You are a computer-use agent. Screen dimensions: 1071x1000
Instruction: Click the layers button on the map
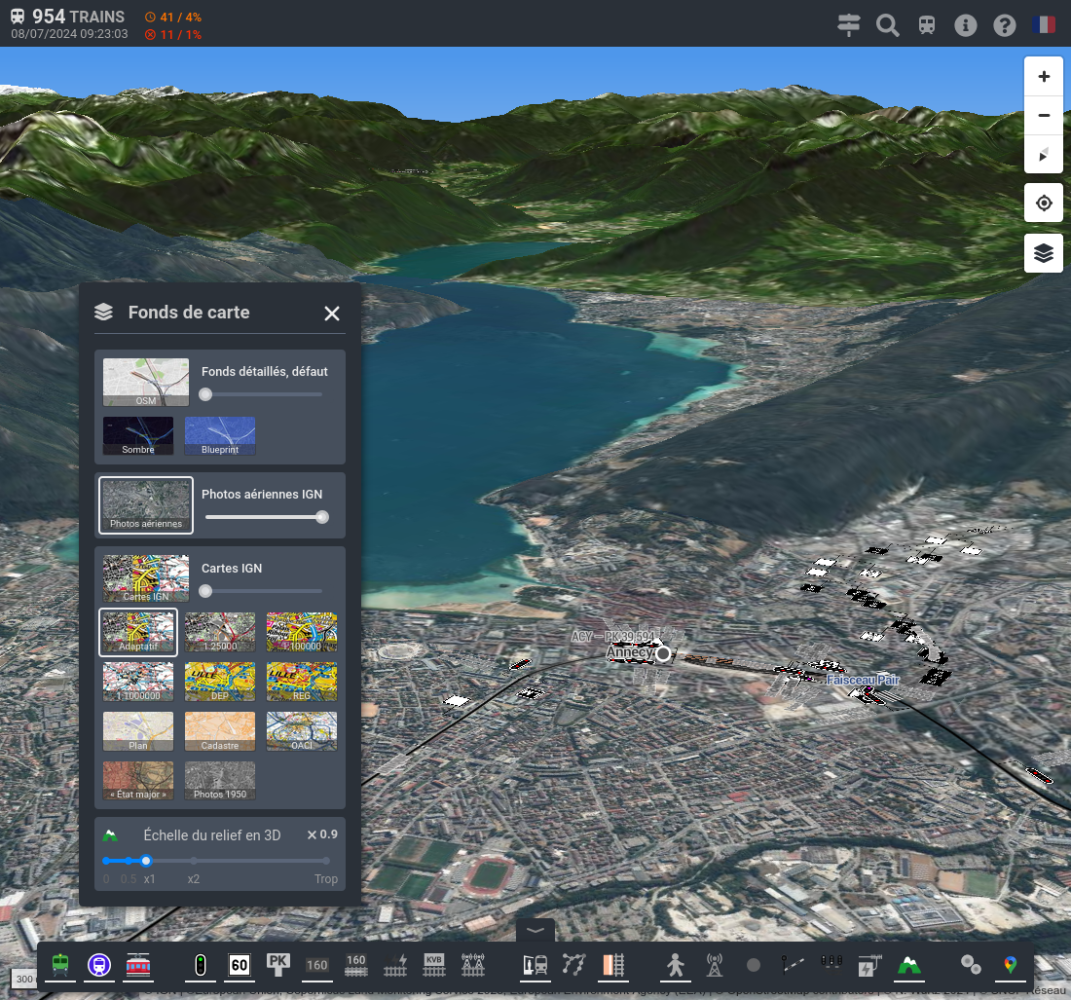[x=1043, y=253]
